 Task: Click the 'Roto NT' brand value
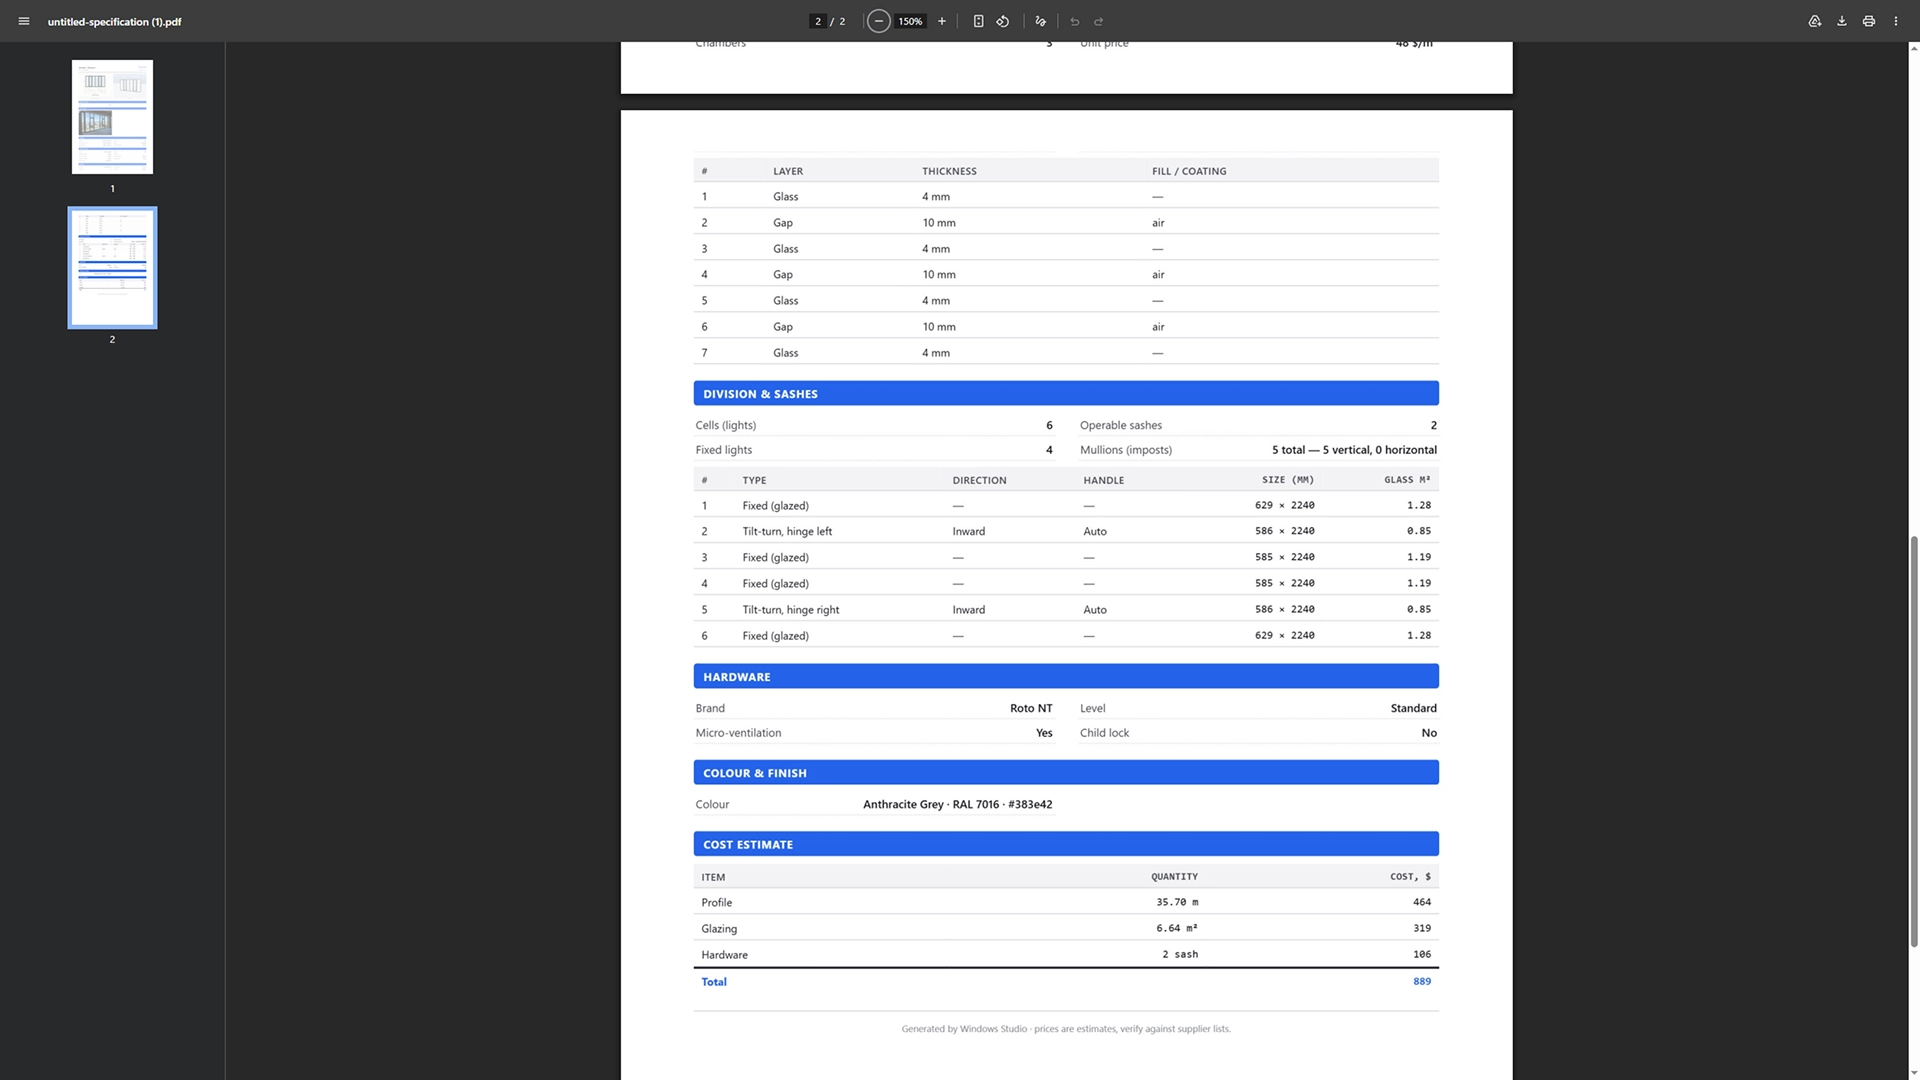click(x=1031, y=708)
